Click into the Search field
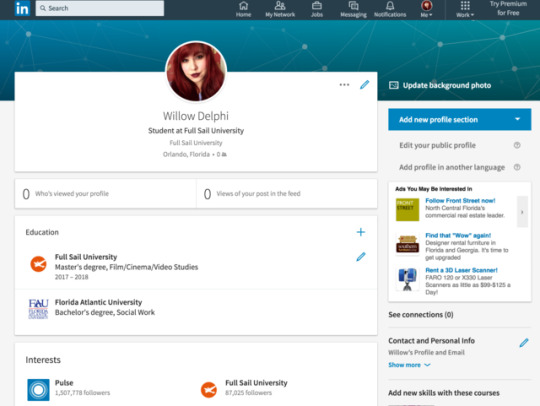The image size is (540, 406). pos(100,8)
